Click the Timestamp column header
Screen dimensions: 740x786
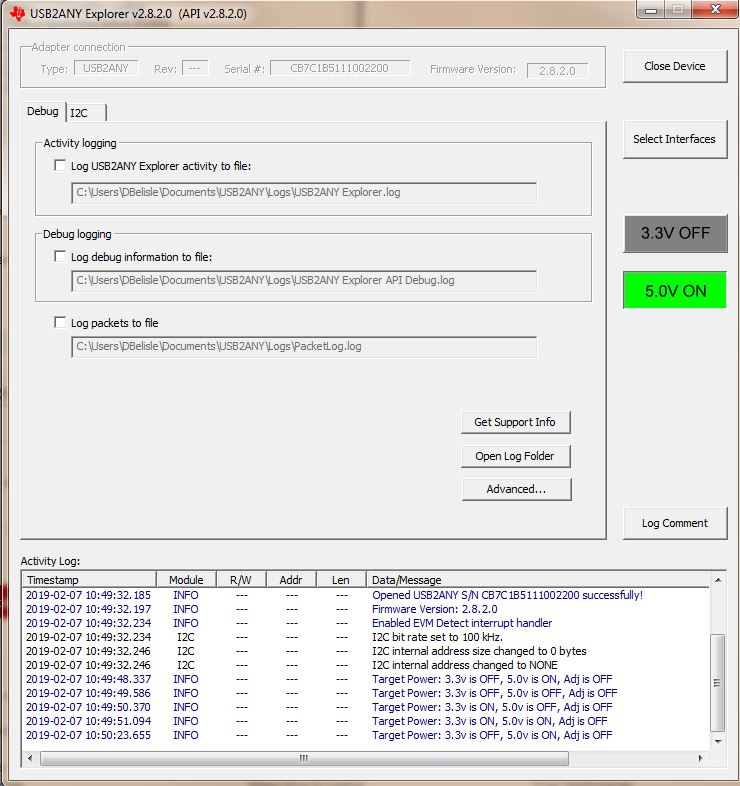pos(89,580)
